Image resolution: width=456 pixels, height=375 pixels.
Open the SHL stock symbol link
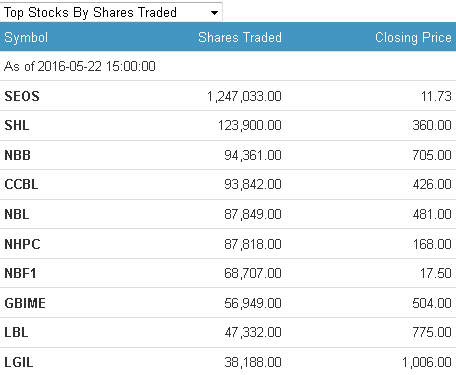(x=17, y=125)
